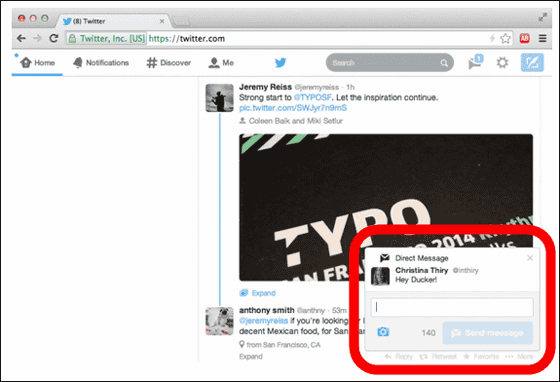Open the Me profile tab
The width and height of the screenshot is (560, 382).
221,63
